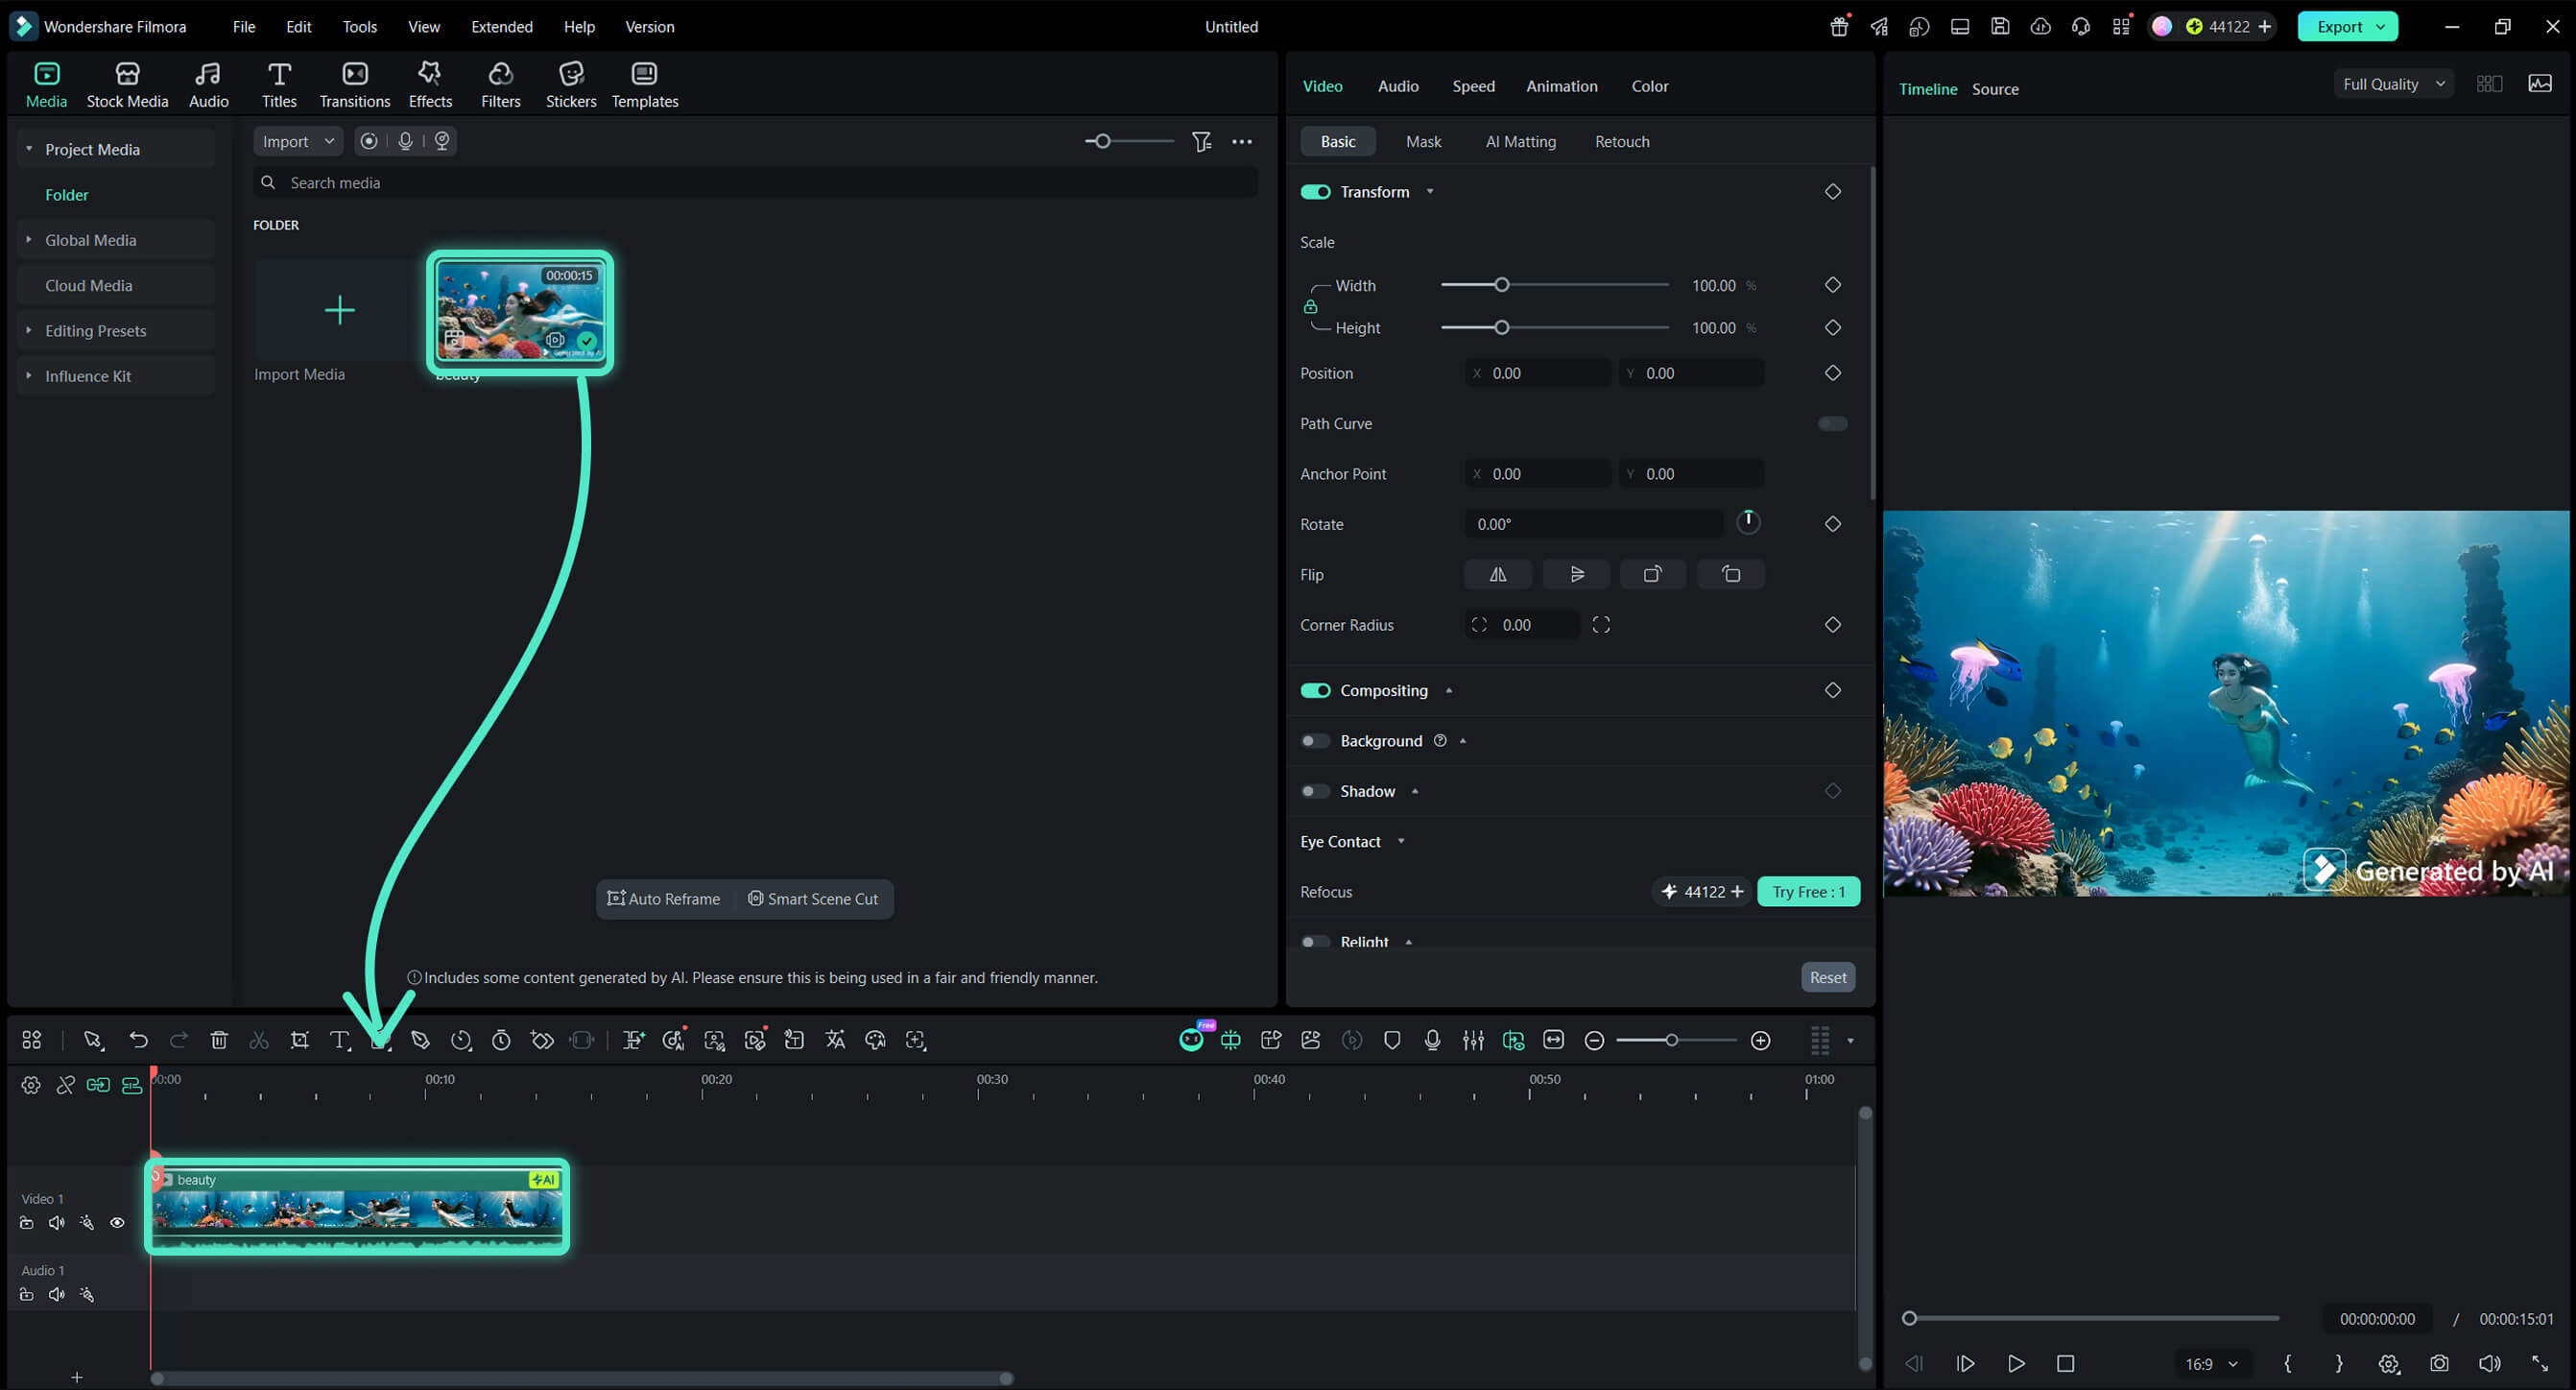Click the undo icon in timeline toolbar

coord(138,1040)
